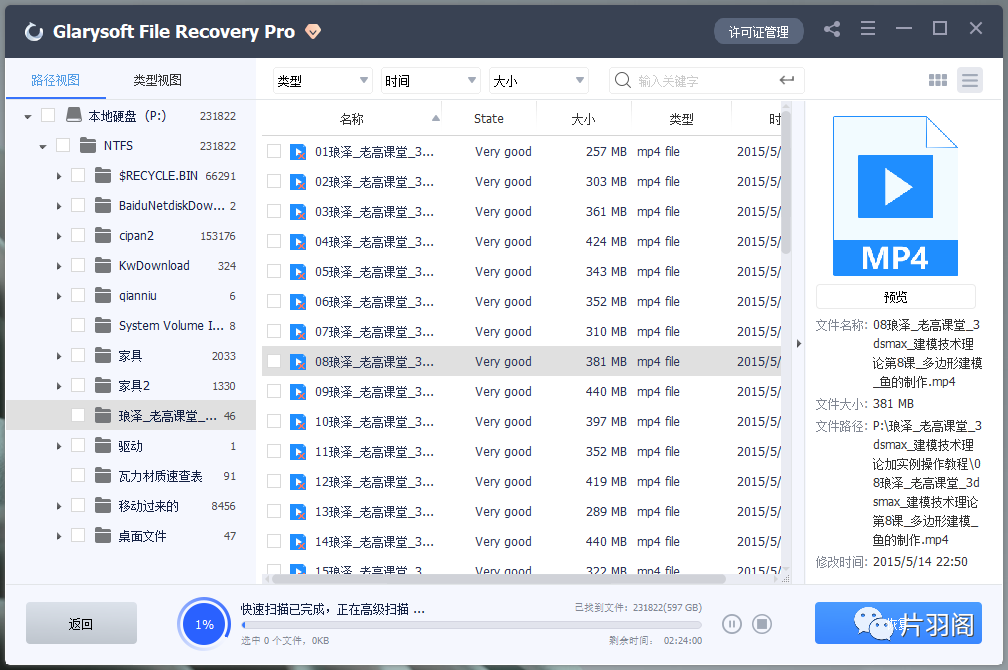Click the mp4 file icon for 14狼泽
1008x670 pixels.
298,542
